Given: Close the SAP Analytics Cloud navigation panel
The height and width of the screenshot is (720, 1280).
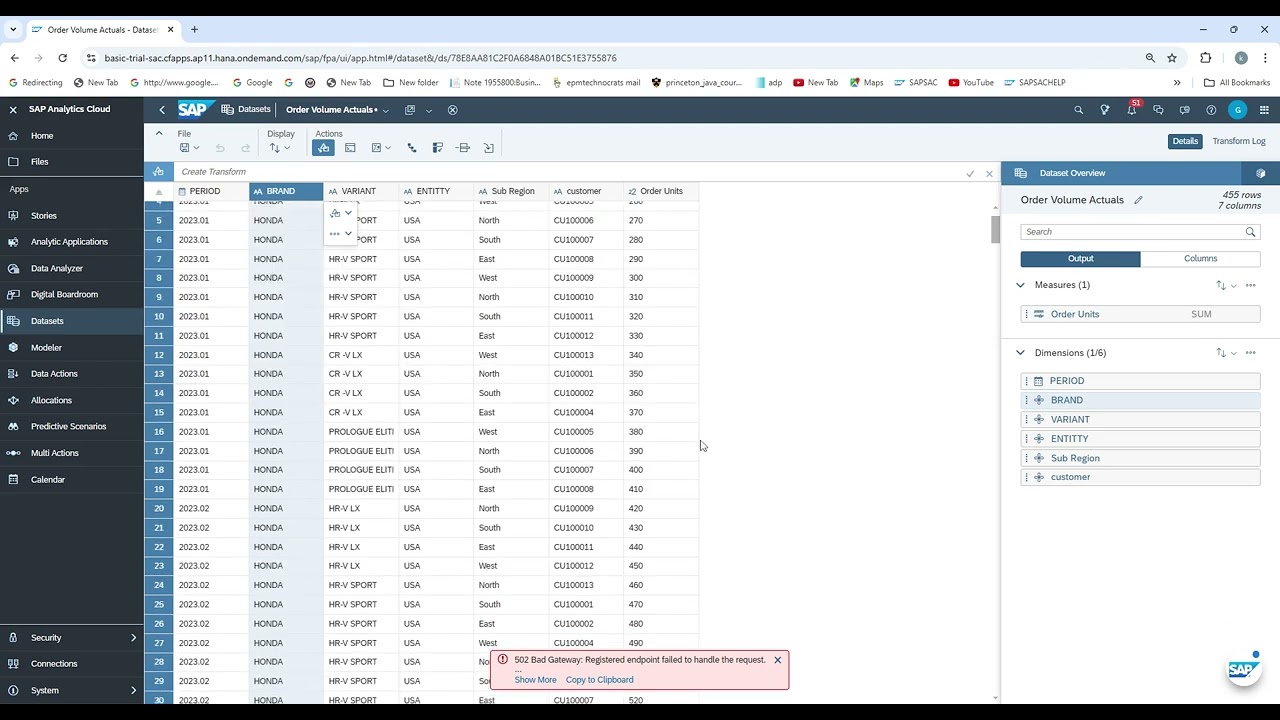Looking at the screenshot, I should 13,109.
